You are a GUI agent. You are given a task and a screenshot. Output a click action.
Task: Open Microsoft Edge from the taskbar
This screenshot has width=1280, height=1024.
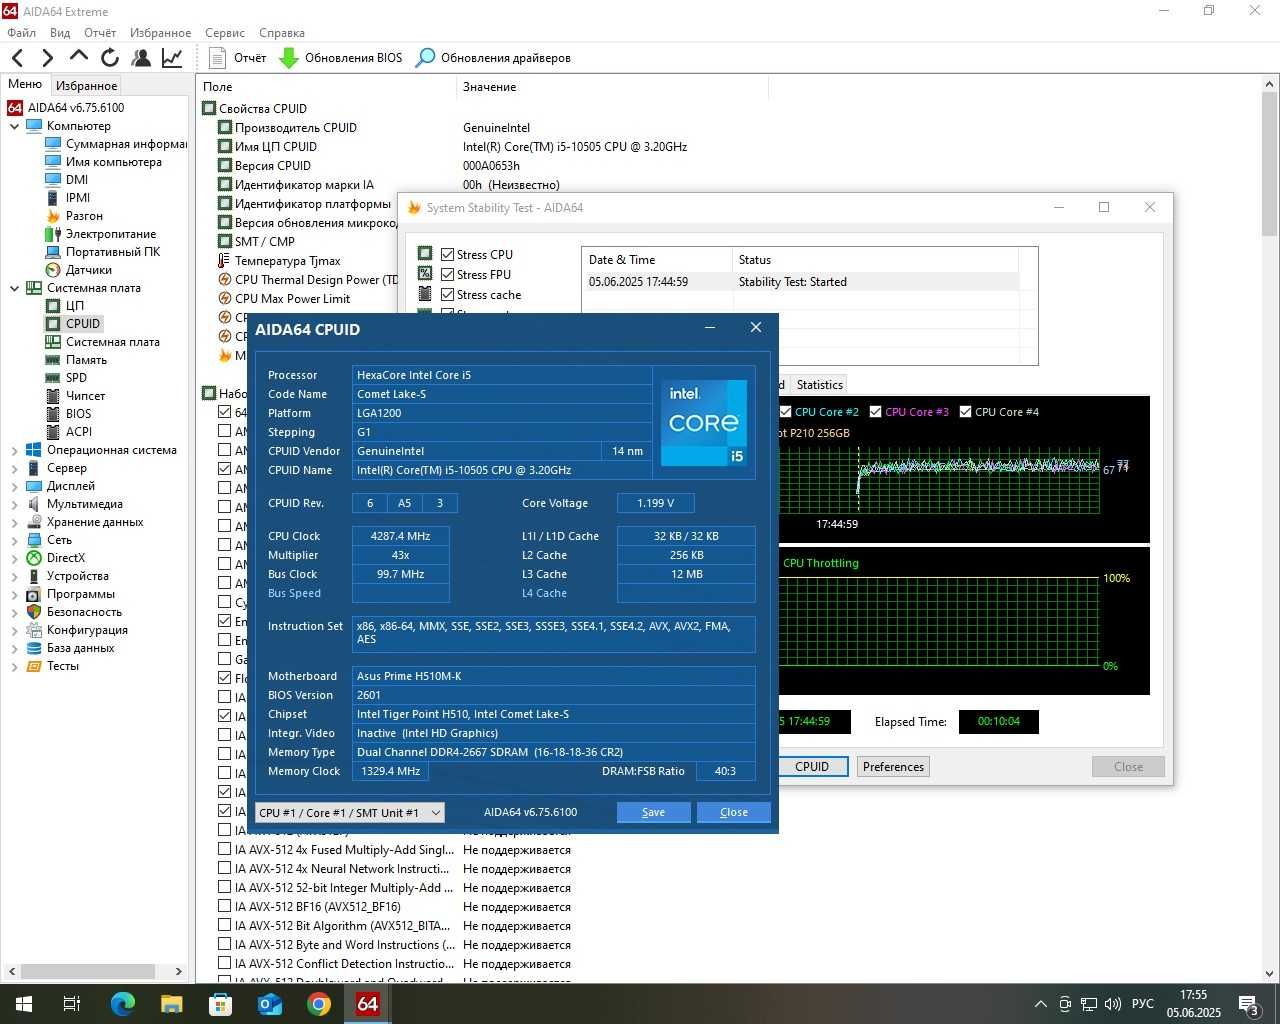click(122, 1004)
